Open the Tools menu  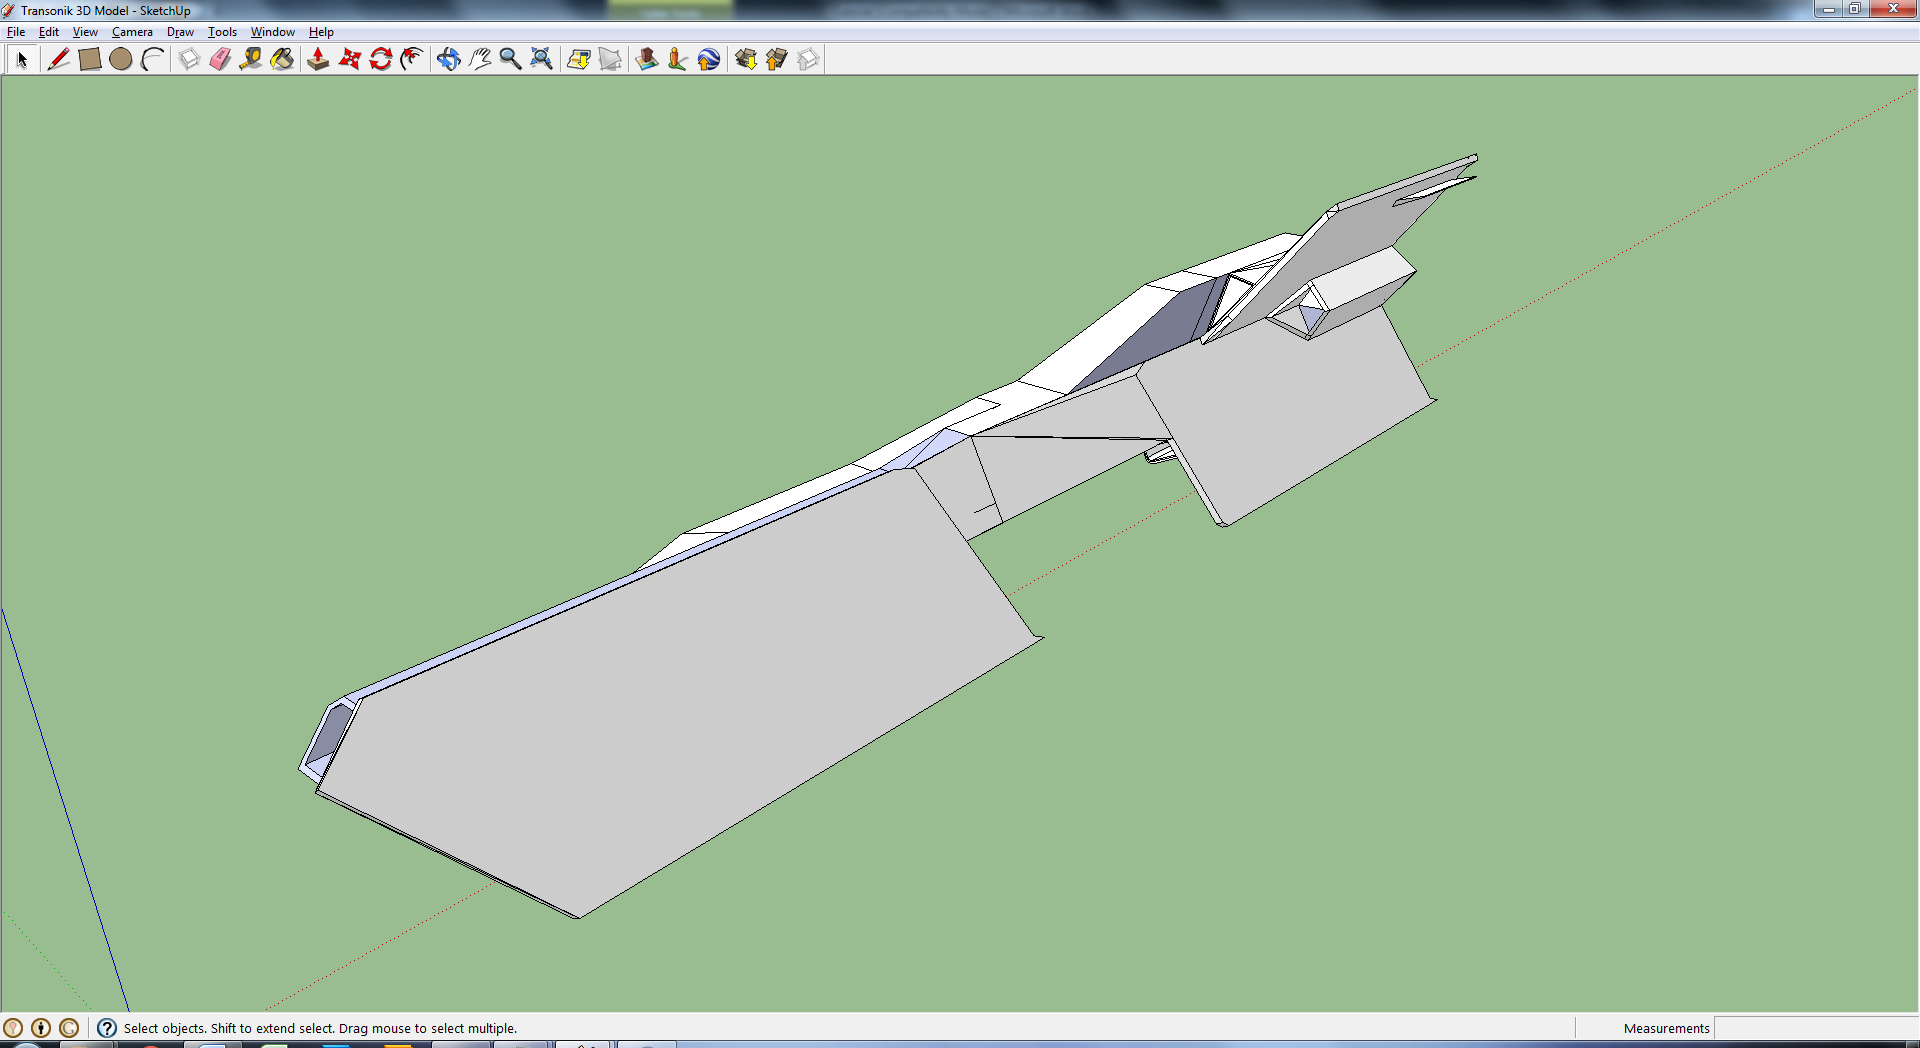coord(222,32)
